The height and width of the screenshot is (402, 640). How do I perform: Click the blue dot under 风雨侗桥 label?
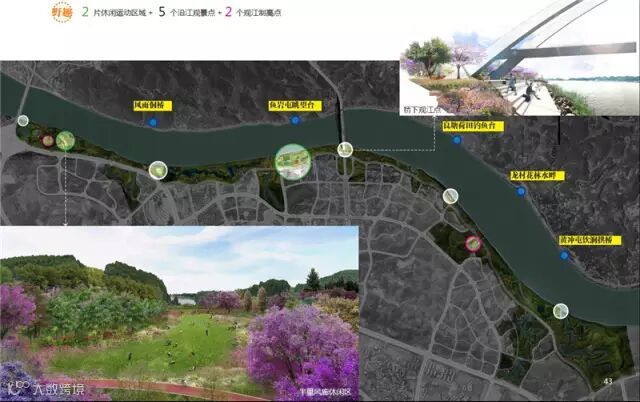coord(152,122)
